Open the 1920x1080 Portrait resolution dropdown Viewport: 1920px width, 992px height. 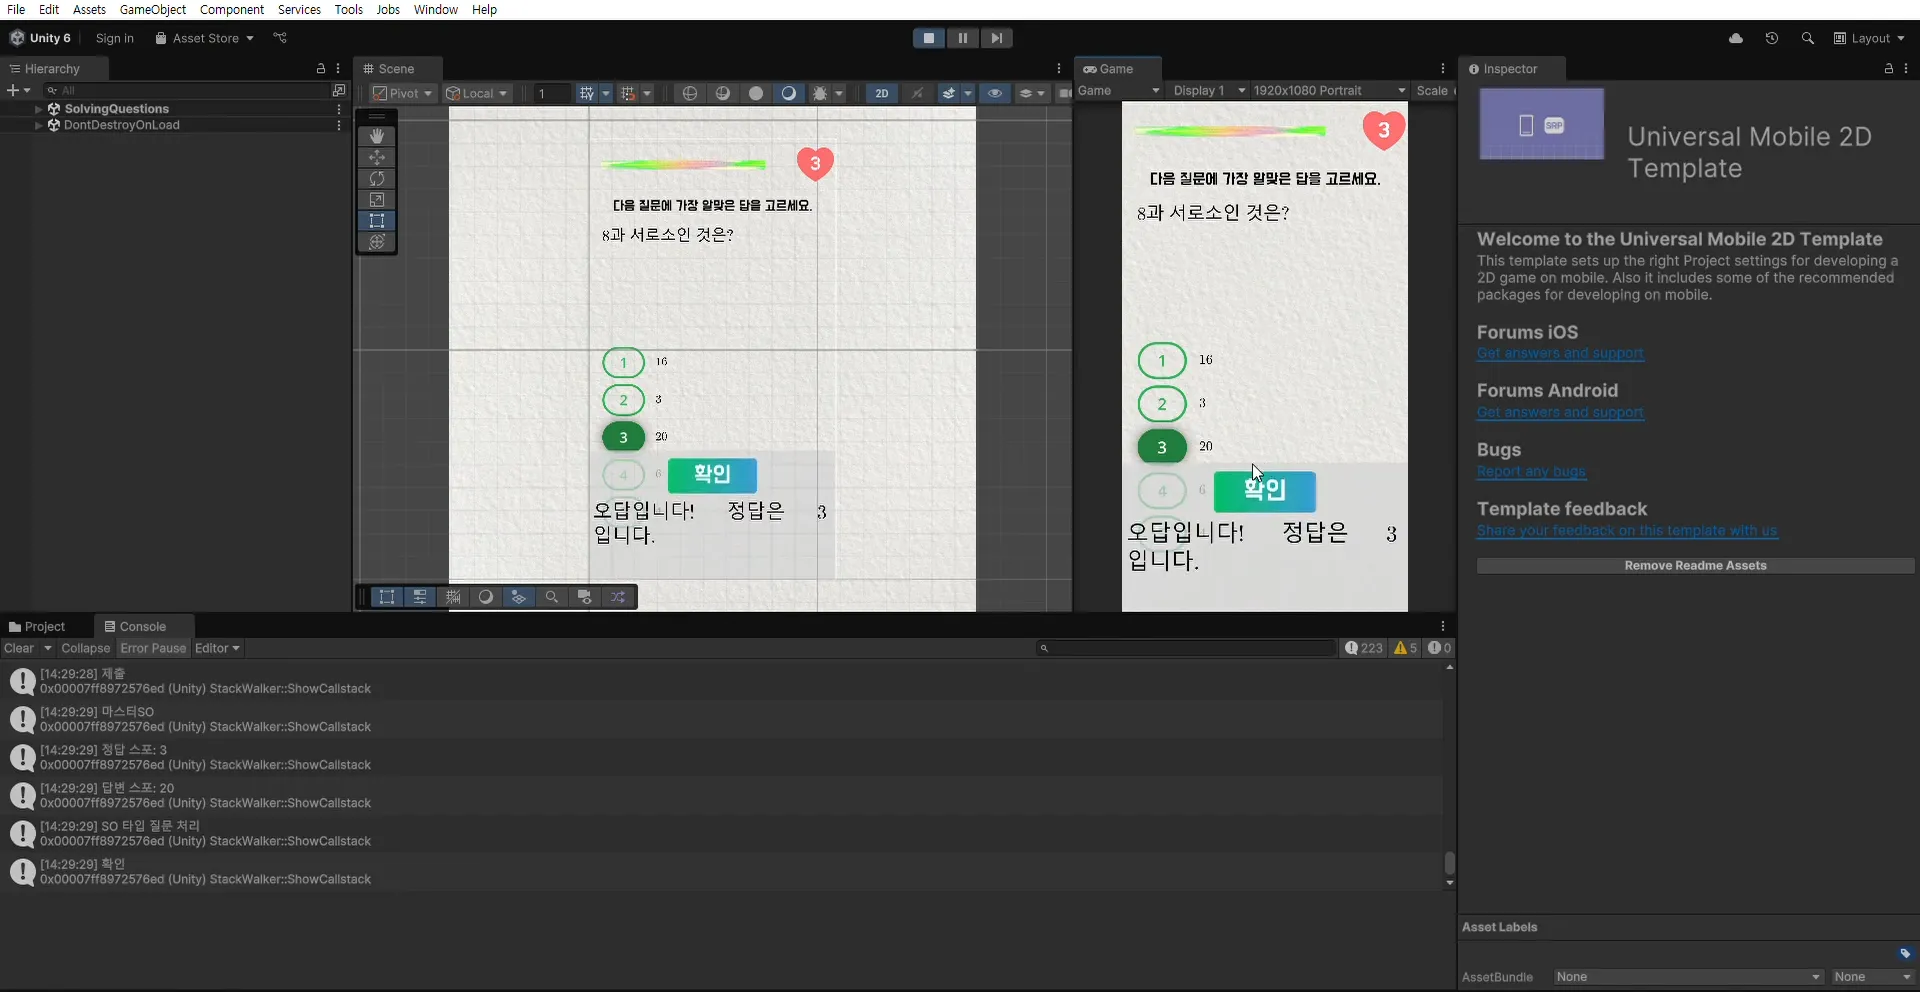(x=1329, y=90)
